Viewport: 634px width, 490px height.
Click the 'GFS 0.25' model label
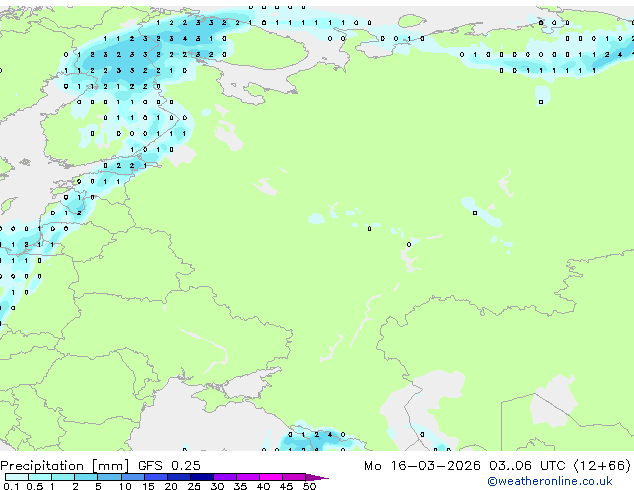pyautogui.click(x=169, y=466)
